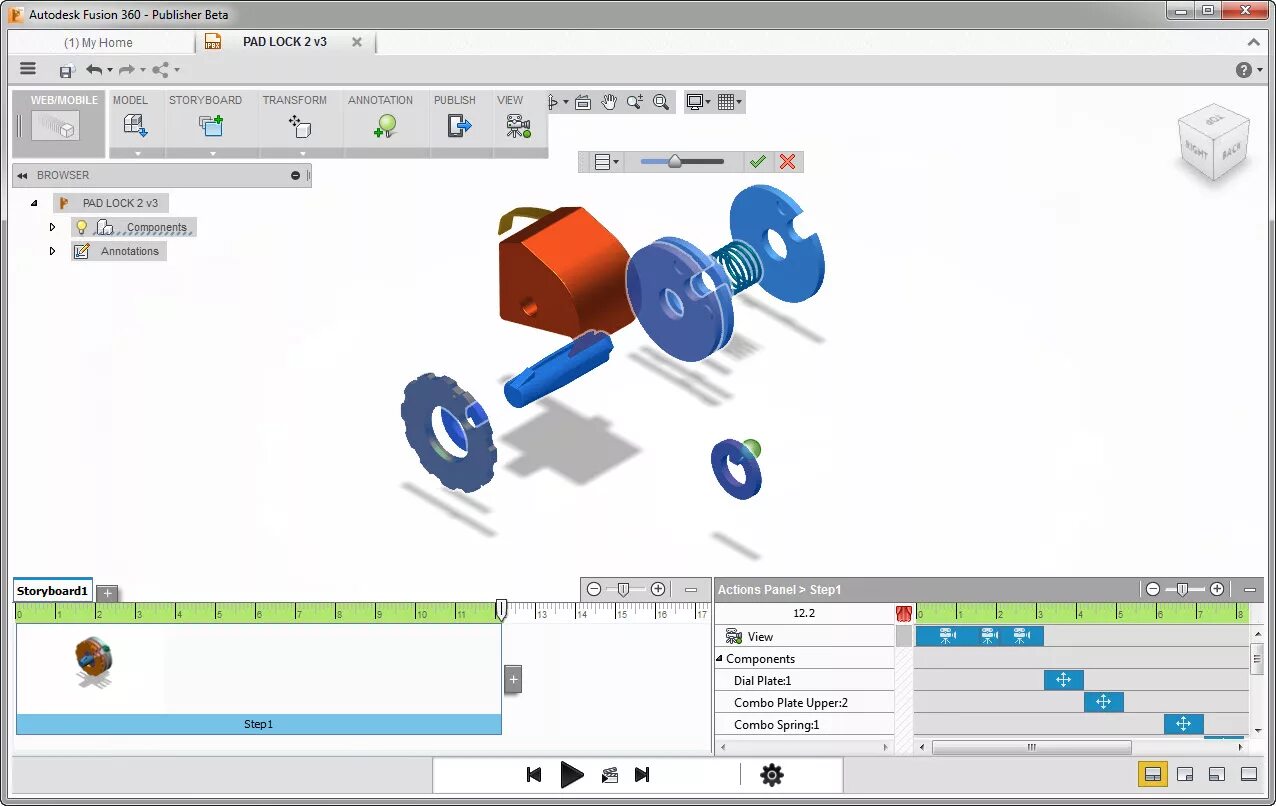Expand the Transform panel dropdown arrow
The height and width of the screenshot is (806, 1276).
[x=302, y=154]
